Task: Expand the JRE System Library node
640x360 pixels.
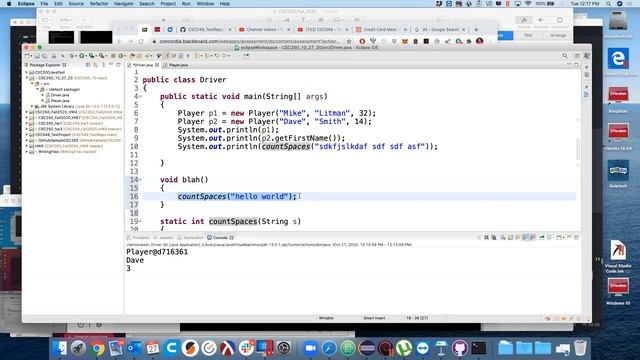Action: coord(32,106)
